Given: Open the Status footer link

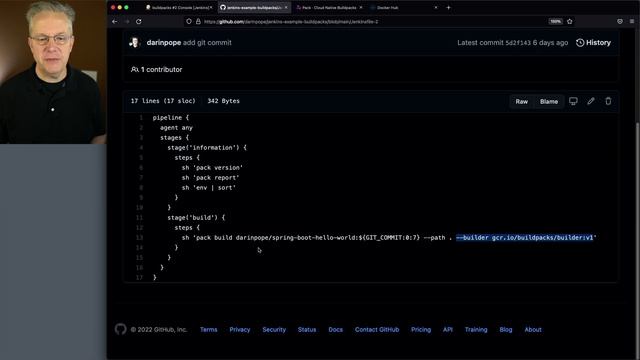Looking at the screenshot, I should pyautogui.click(x=307, y=329).
